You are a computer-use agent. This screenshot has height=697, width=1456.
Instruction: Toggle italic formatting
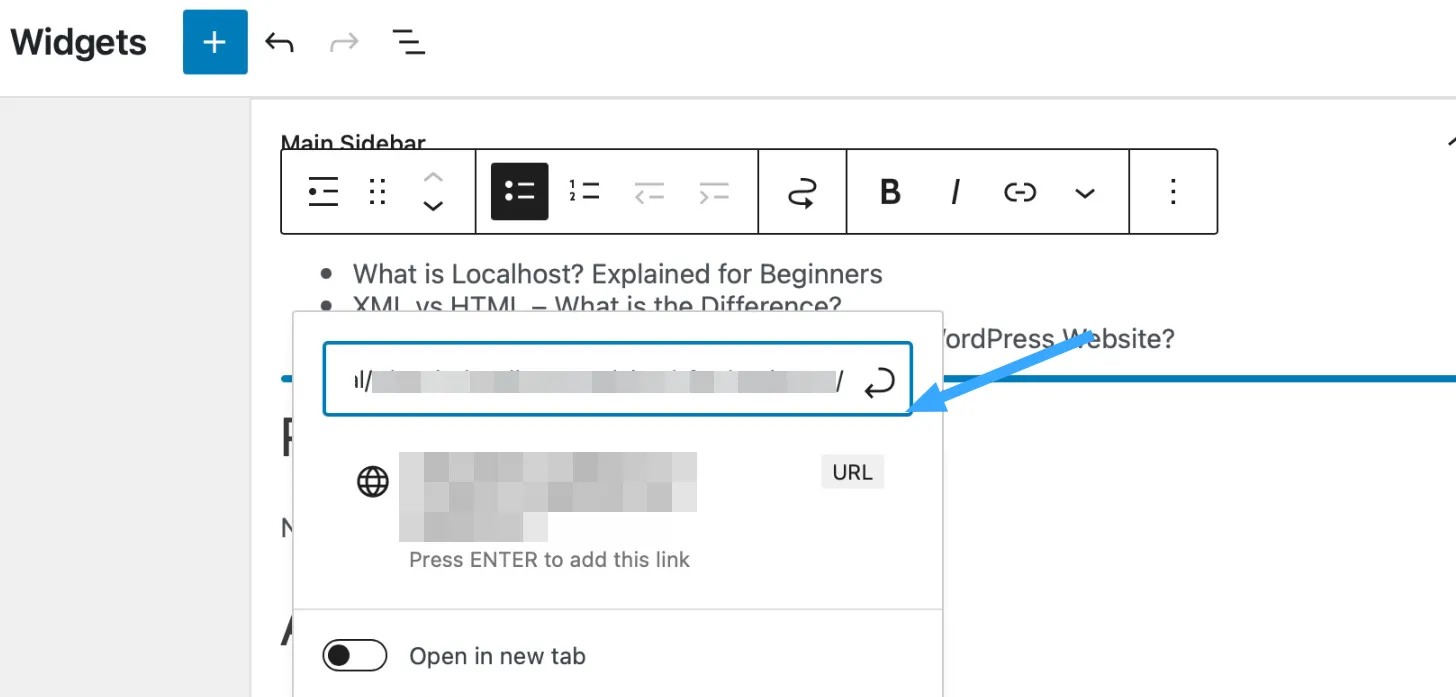pyautogui.click(x=955, y=191)
